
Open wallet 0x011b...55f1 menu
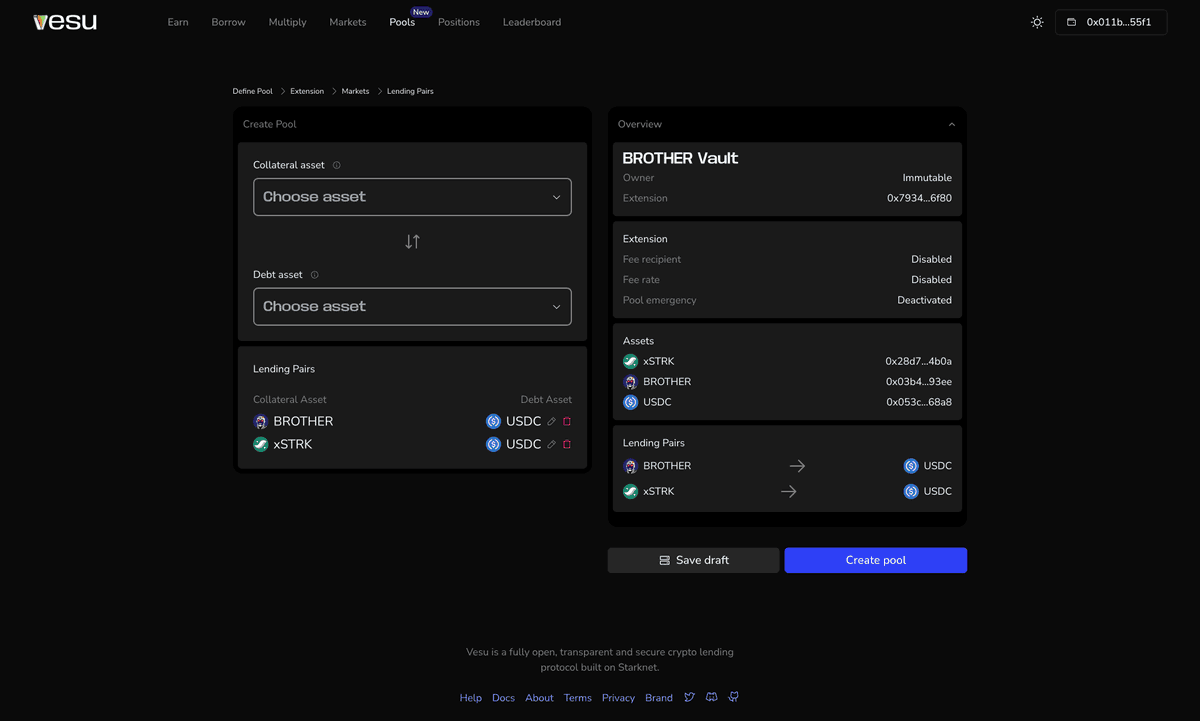click(x=1111, y=22)
